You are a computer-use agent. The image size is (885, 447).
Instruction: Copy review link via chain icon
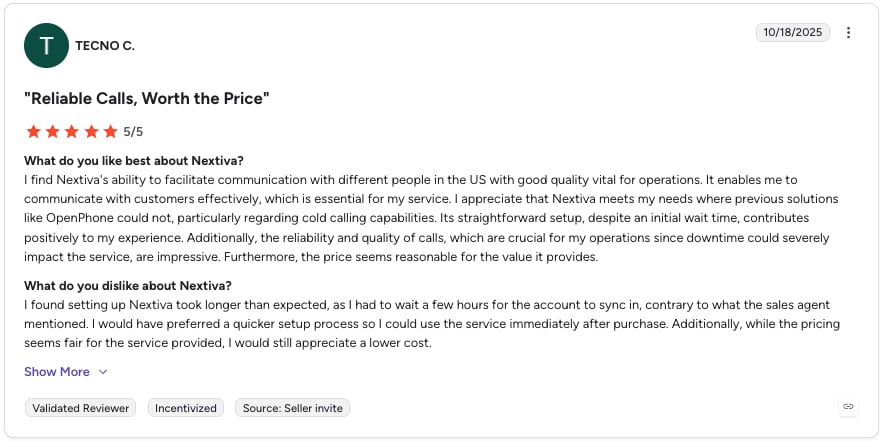pos(848,406)
